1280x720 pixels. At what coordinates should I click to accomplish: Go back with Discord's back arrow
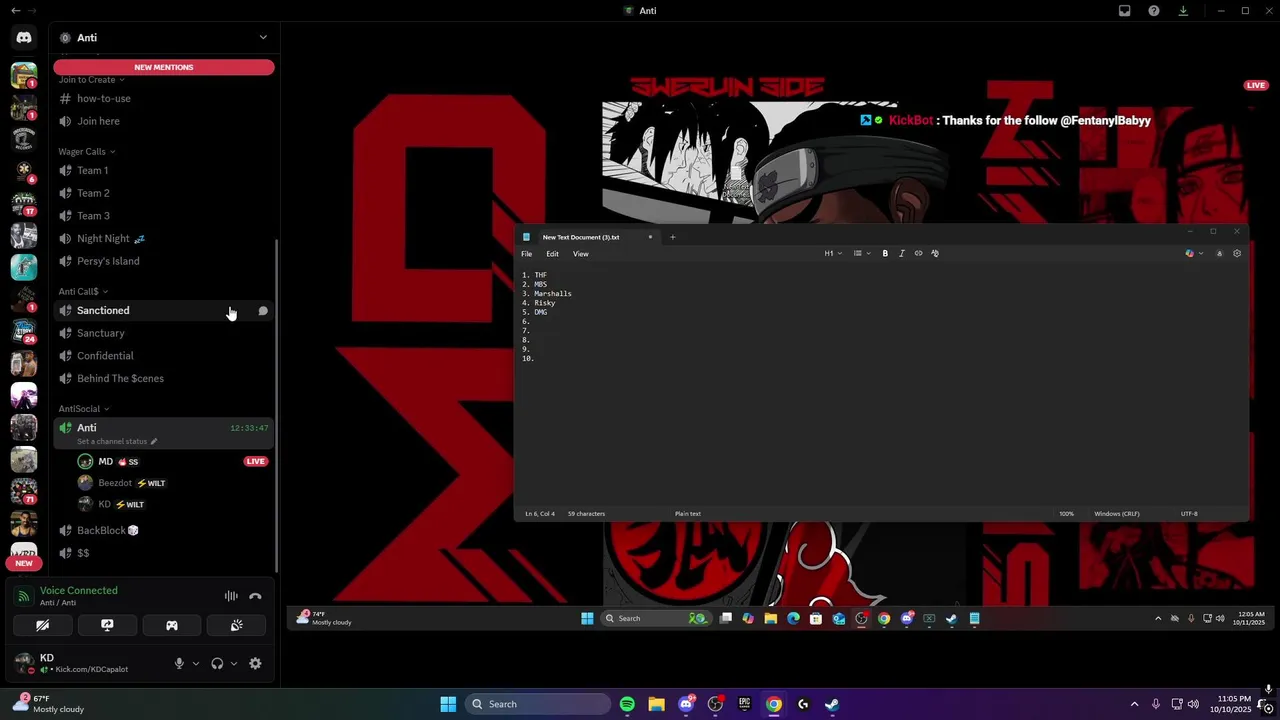pos(15,10)
